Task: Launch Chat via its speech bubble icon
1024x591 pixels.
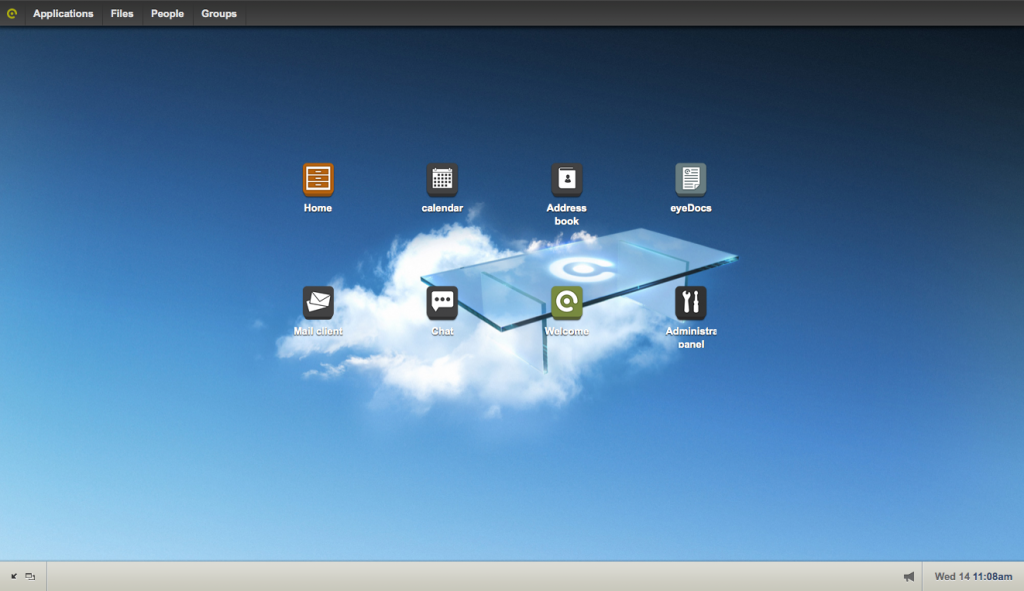Action: (442, 303)
